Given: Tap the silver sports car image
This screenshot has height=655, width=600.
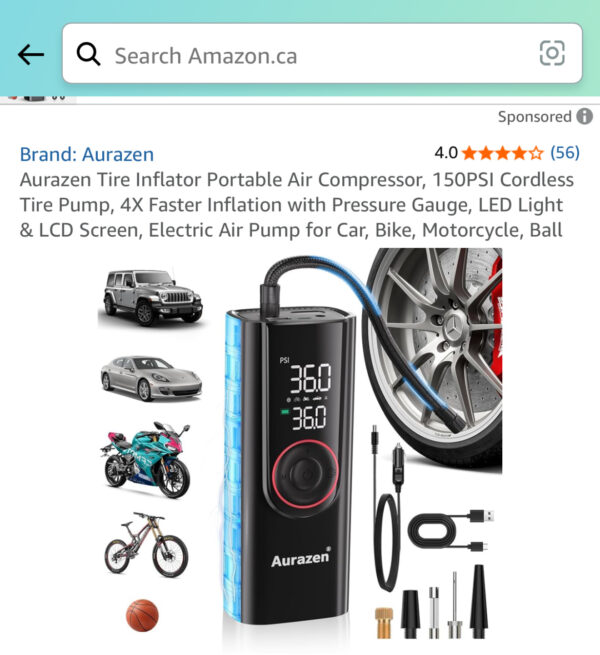Looking at the screenshot, I should click(151, 378).
